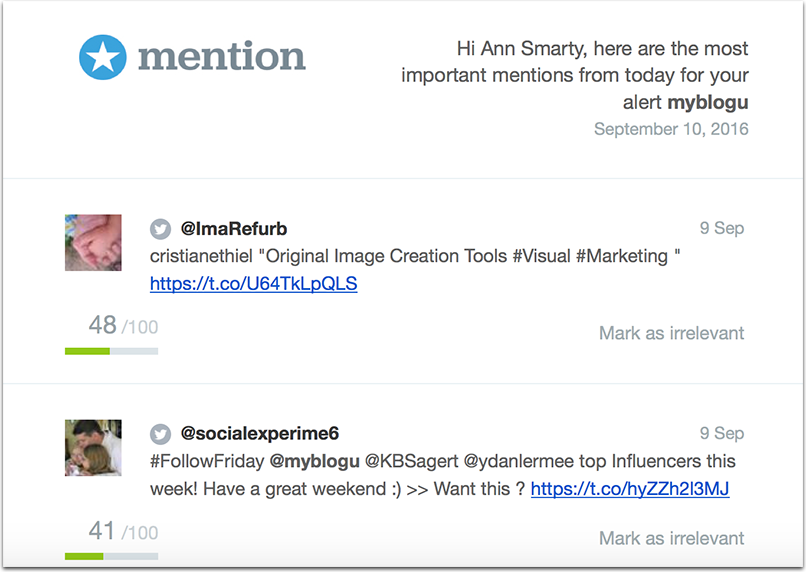The height and width of the screenshot is (572, 806).
Task: Click the 9 Sep date on @socialexperime6 tweet
Action: 721,434
